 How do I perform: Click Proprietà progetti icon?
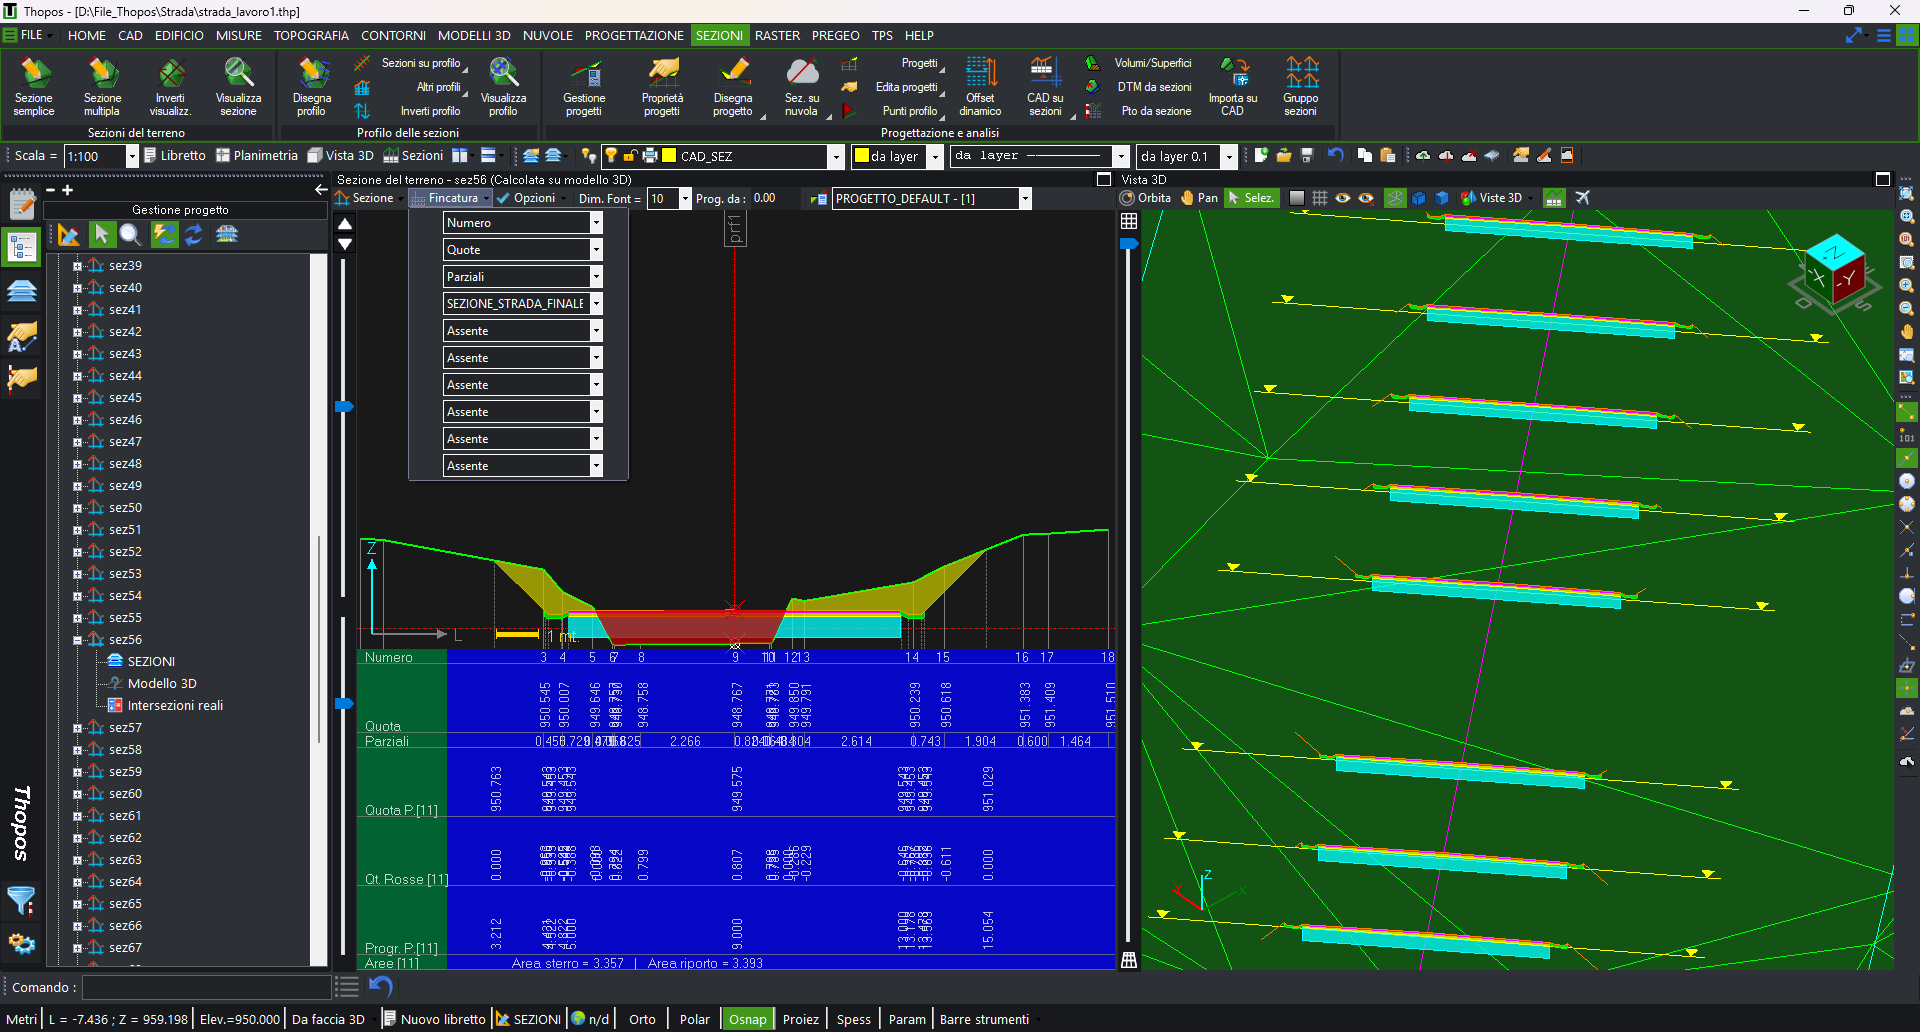(x=662, y=87)
